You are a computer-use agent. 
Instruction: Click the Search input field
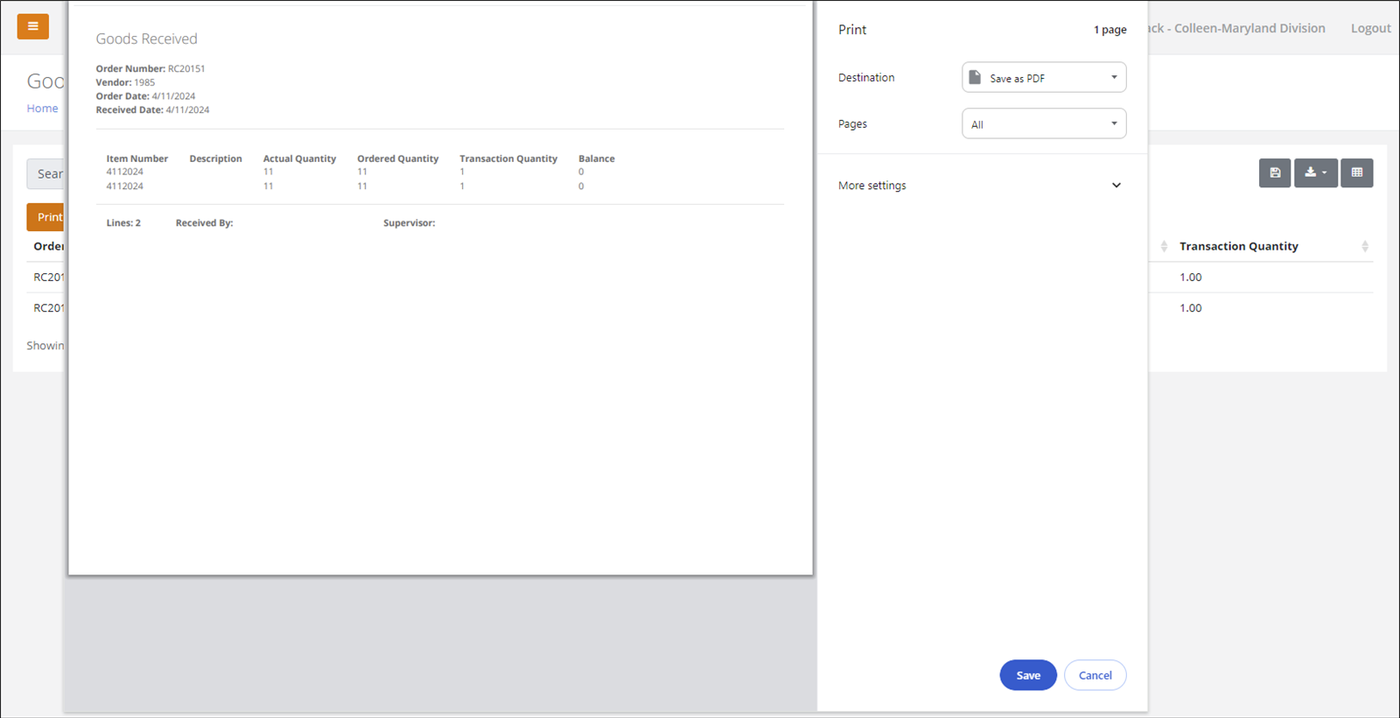(x=46, y=174)
